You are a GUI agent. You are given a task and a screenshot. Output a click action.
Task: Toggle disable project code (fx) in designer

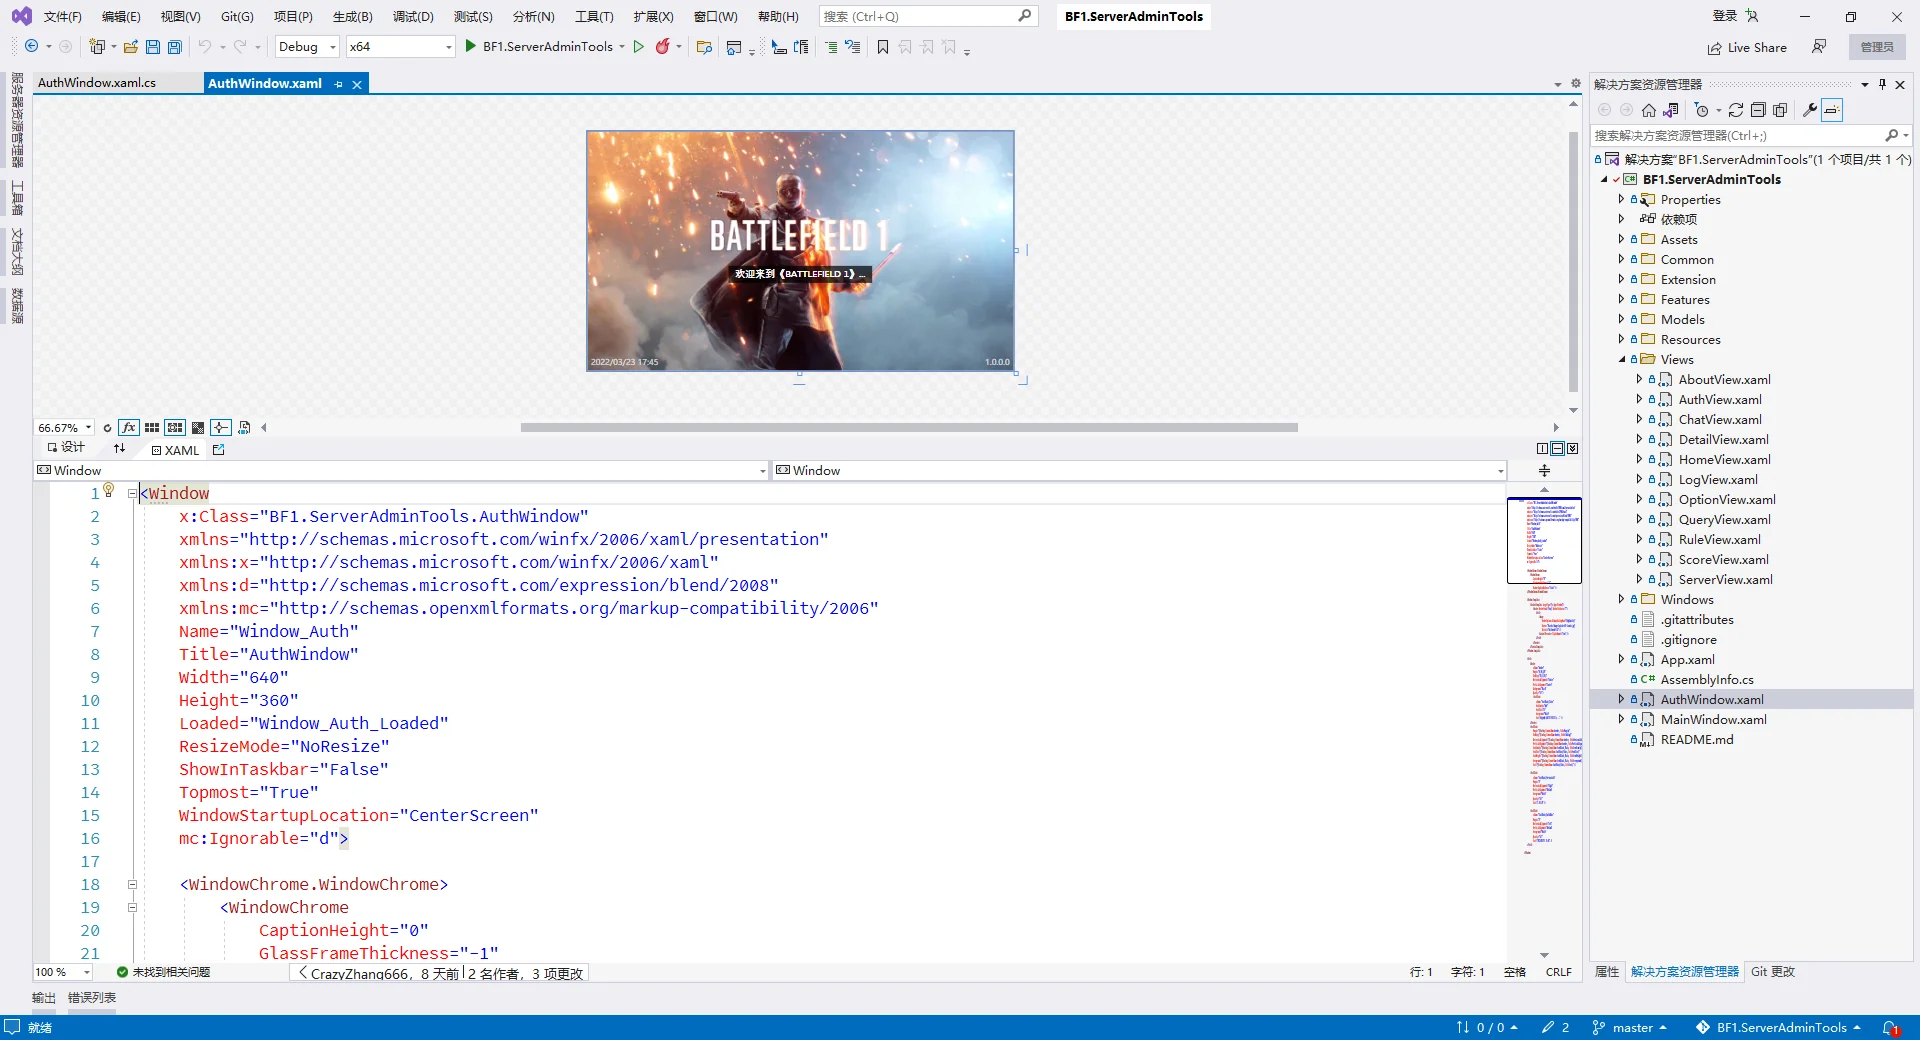click(129, 428)
